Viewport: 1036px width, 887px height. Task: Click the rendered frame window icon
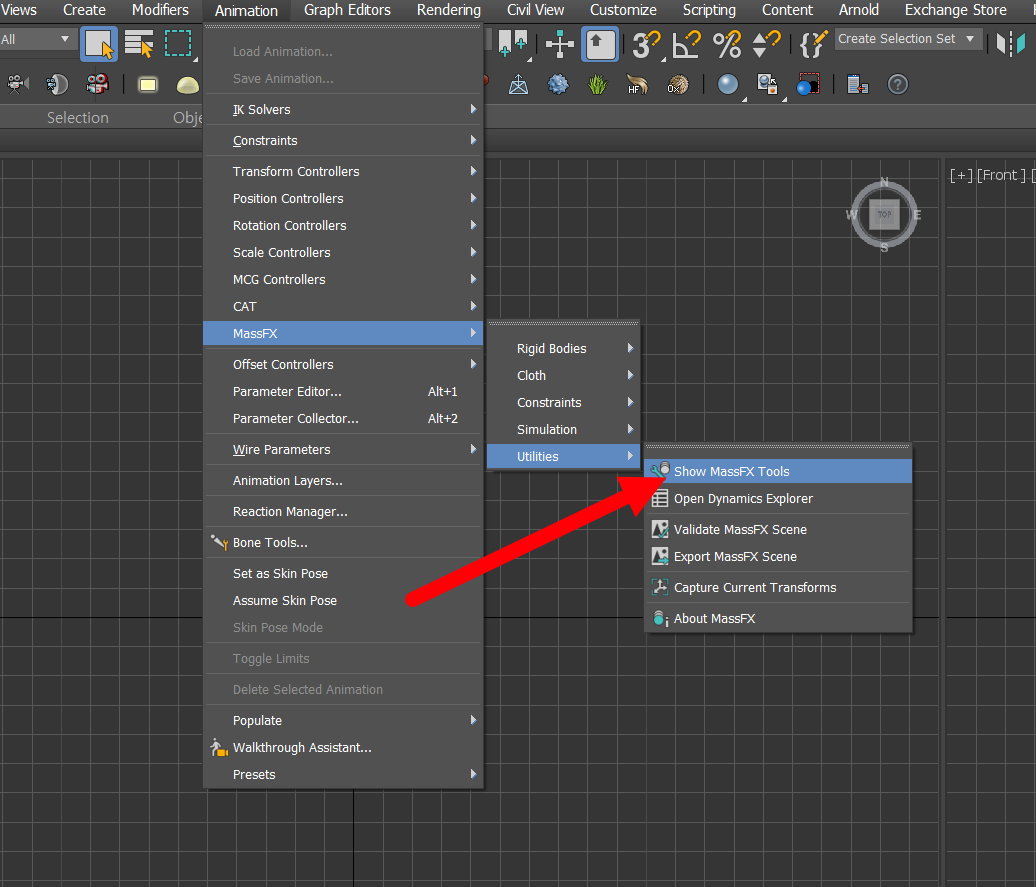point(808,85)
